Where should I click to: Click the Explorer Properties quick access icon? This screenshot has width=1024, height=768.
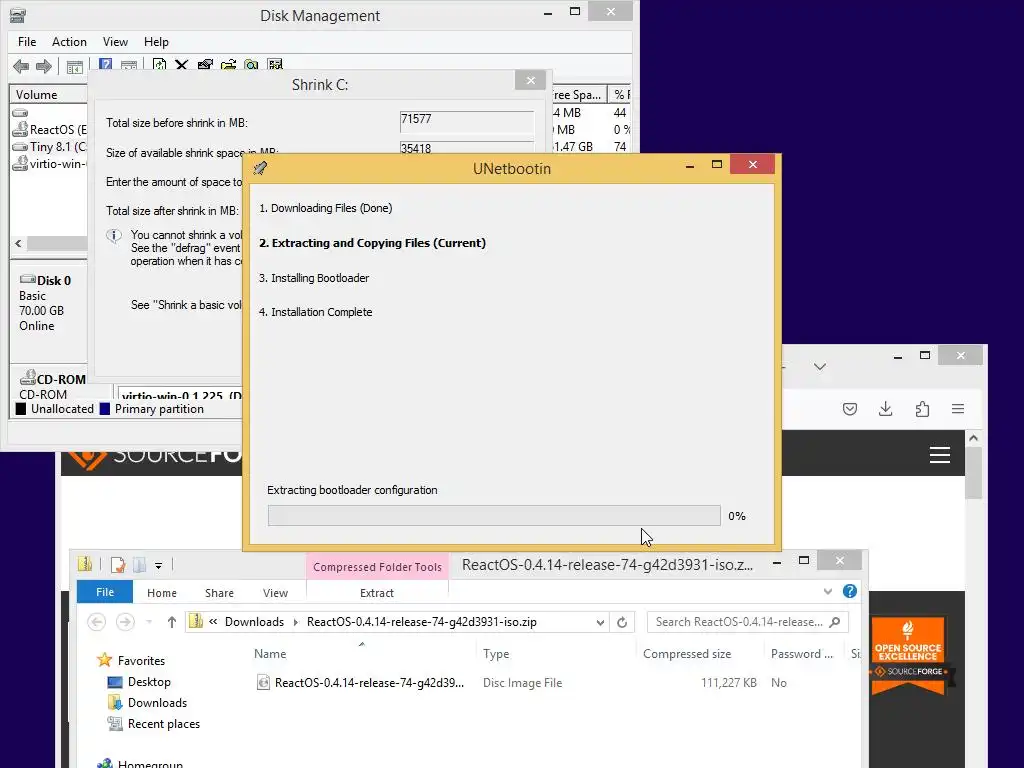pyautogui.click(x=118, y=565)
